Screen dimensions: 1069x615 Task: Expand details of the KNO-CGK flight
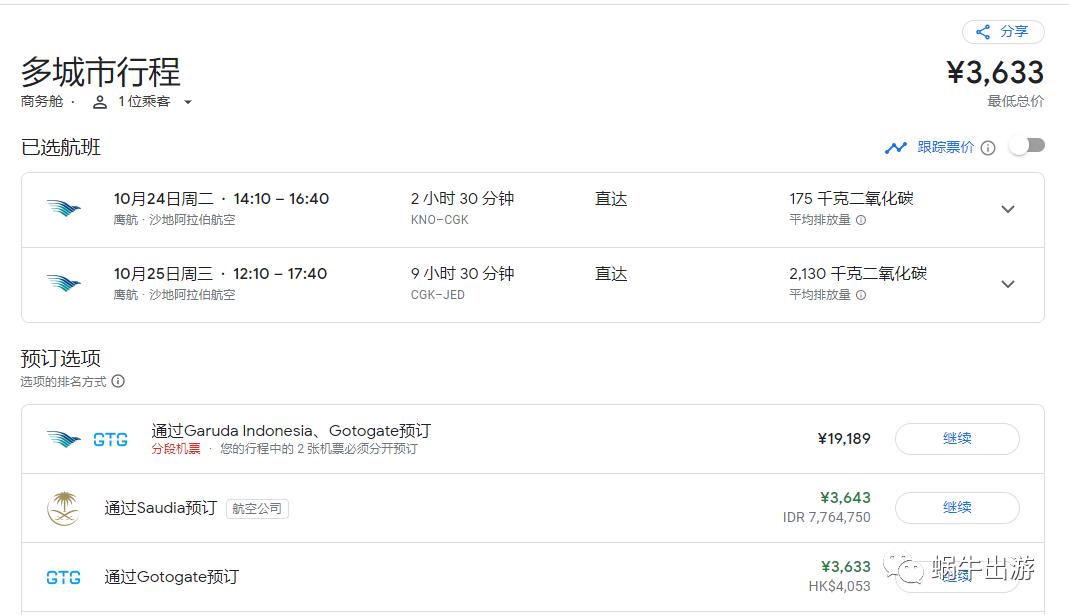[x=1008, y=209]
